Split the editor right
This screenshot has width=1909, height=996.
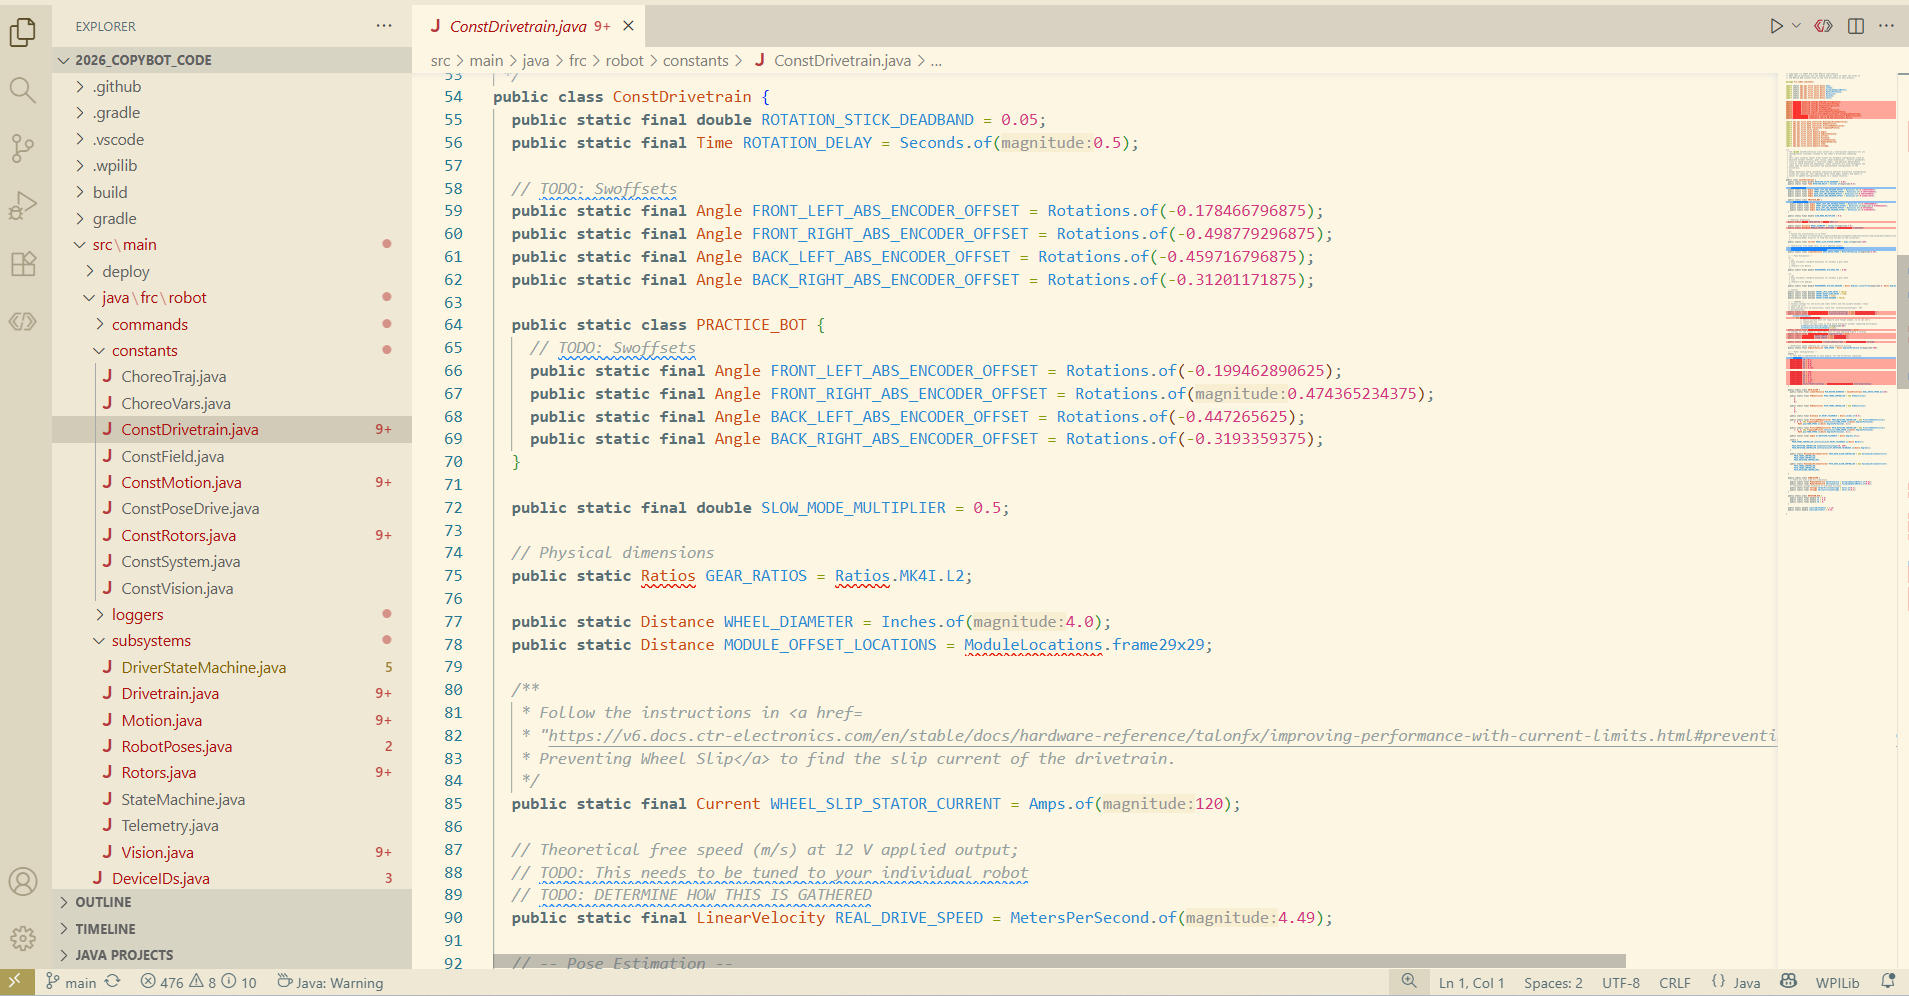(x=1856, y=26)
